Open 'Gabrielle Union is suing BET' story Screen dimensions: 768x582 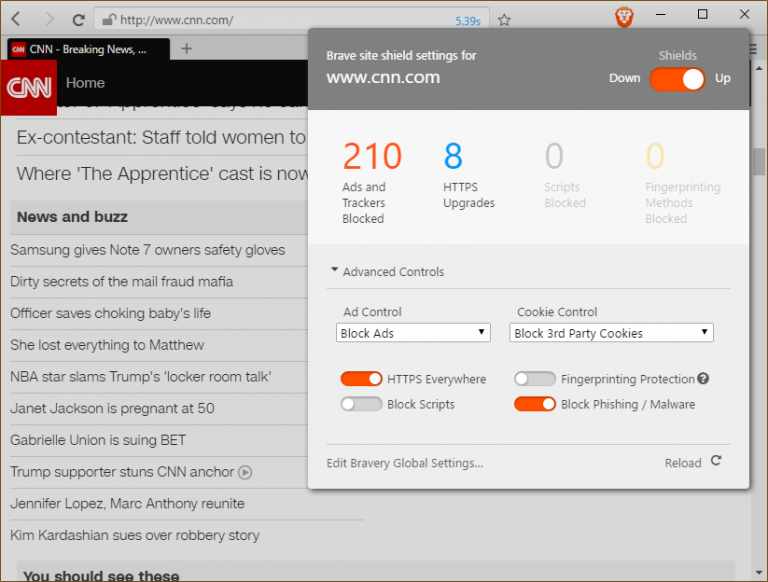[x=98, y=440]
